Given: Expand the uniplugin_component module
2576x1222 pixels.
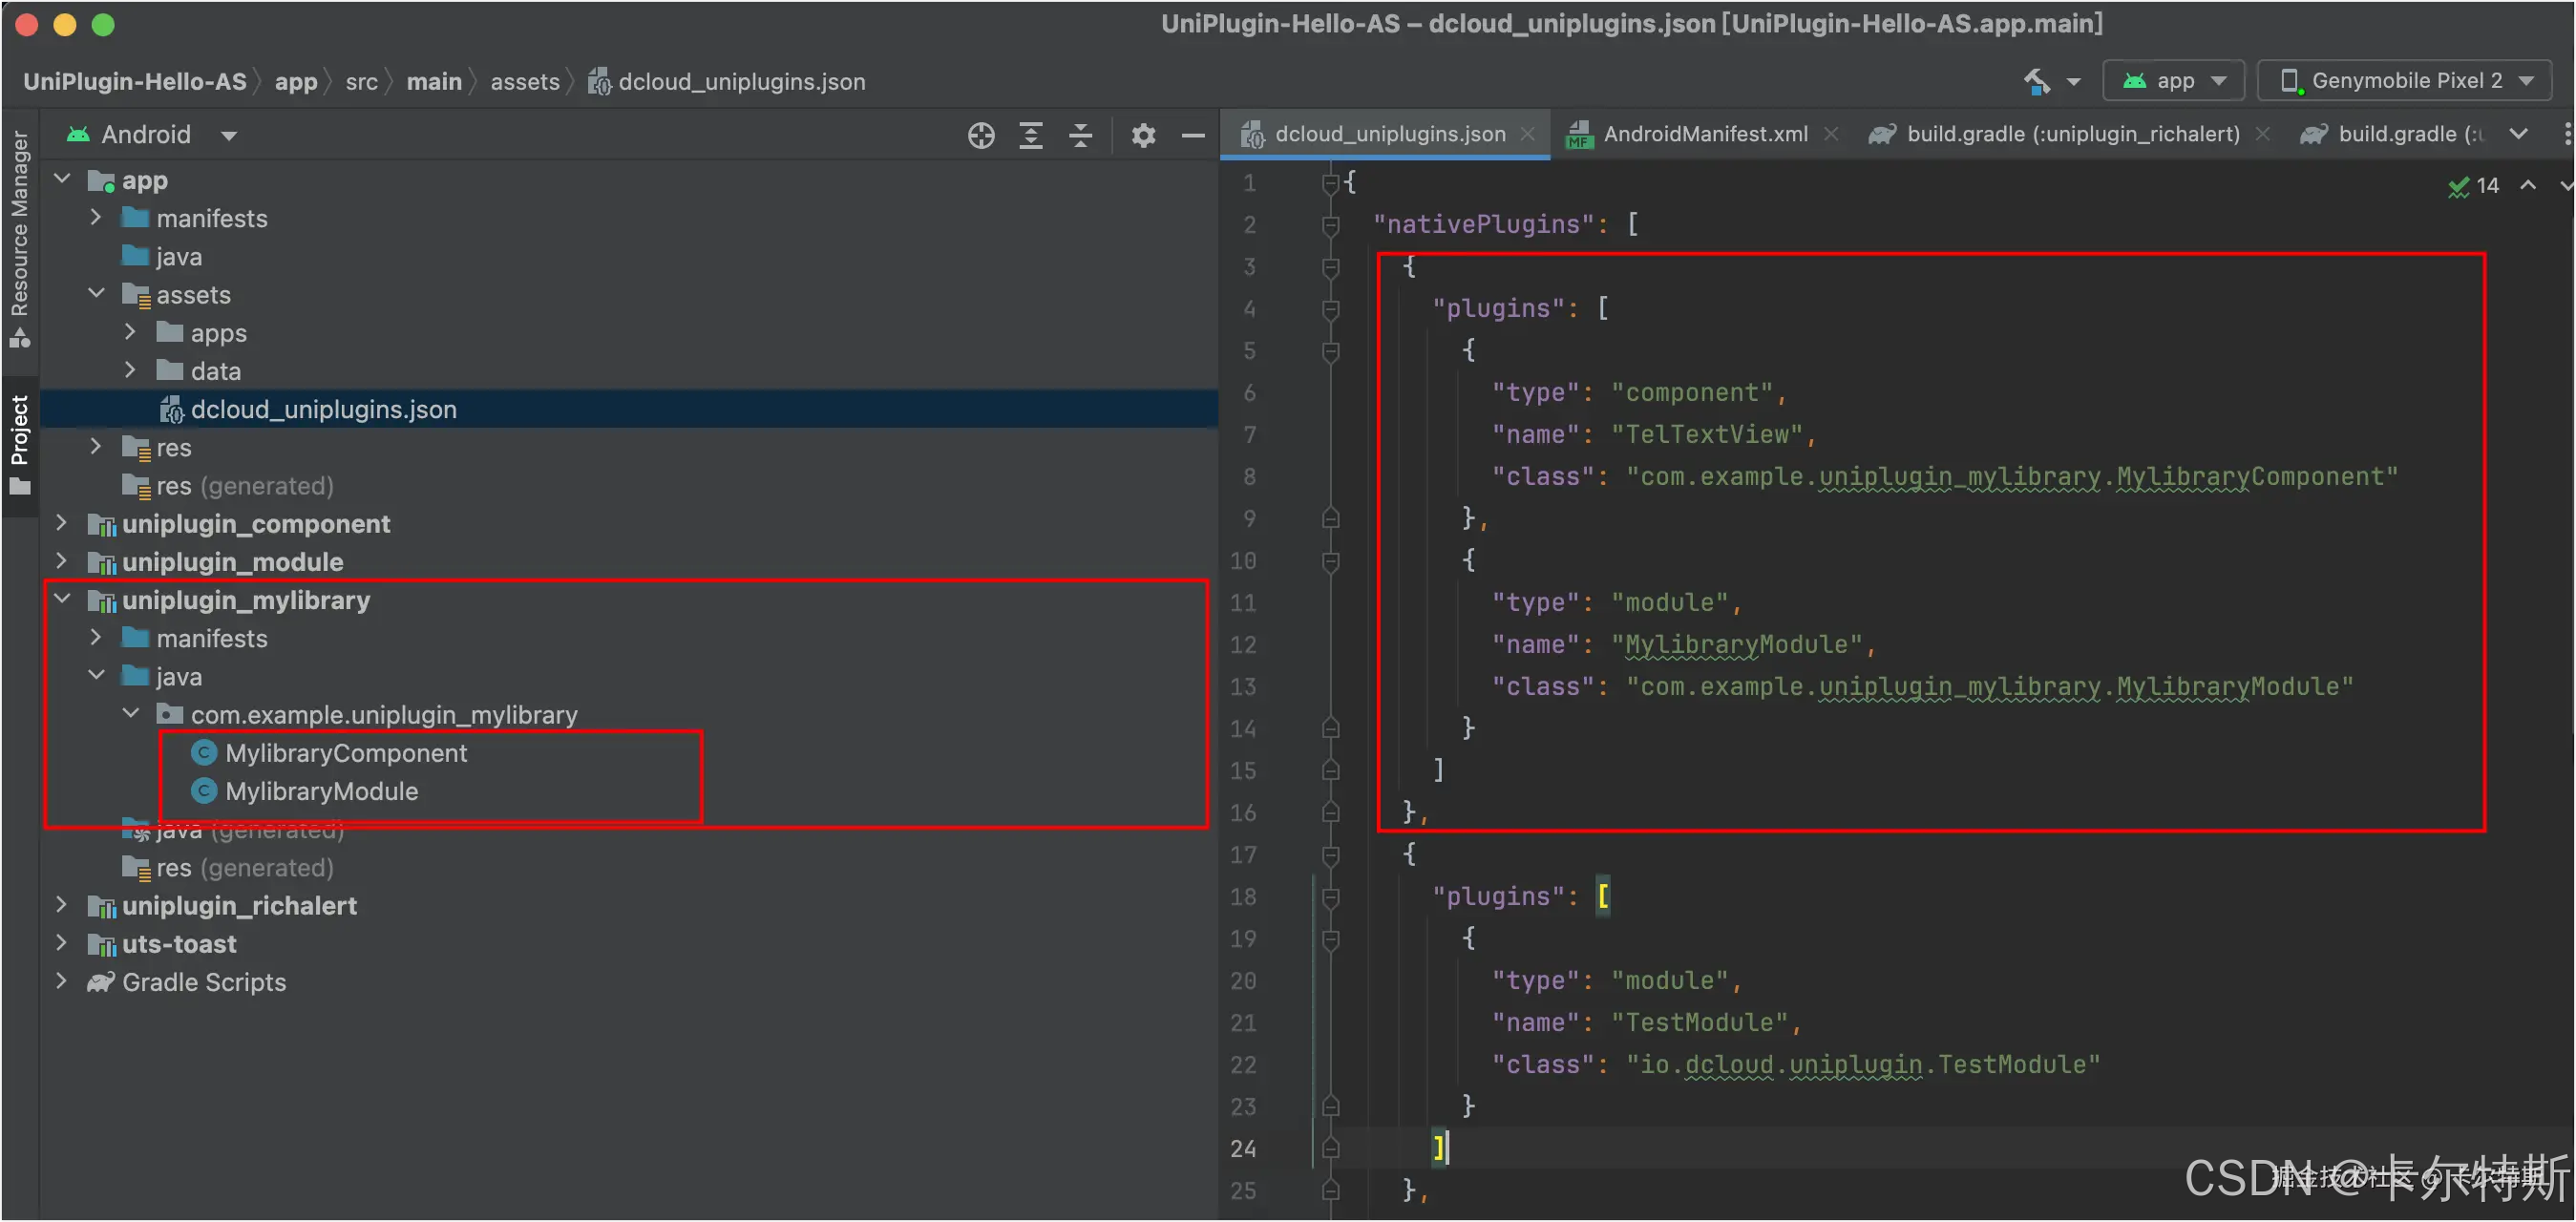Looking at the screenshot, I should point(62,523).
